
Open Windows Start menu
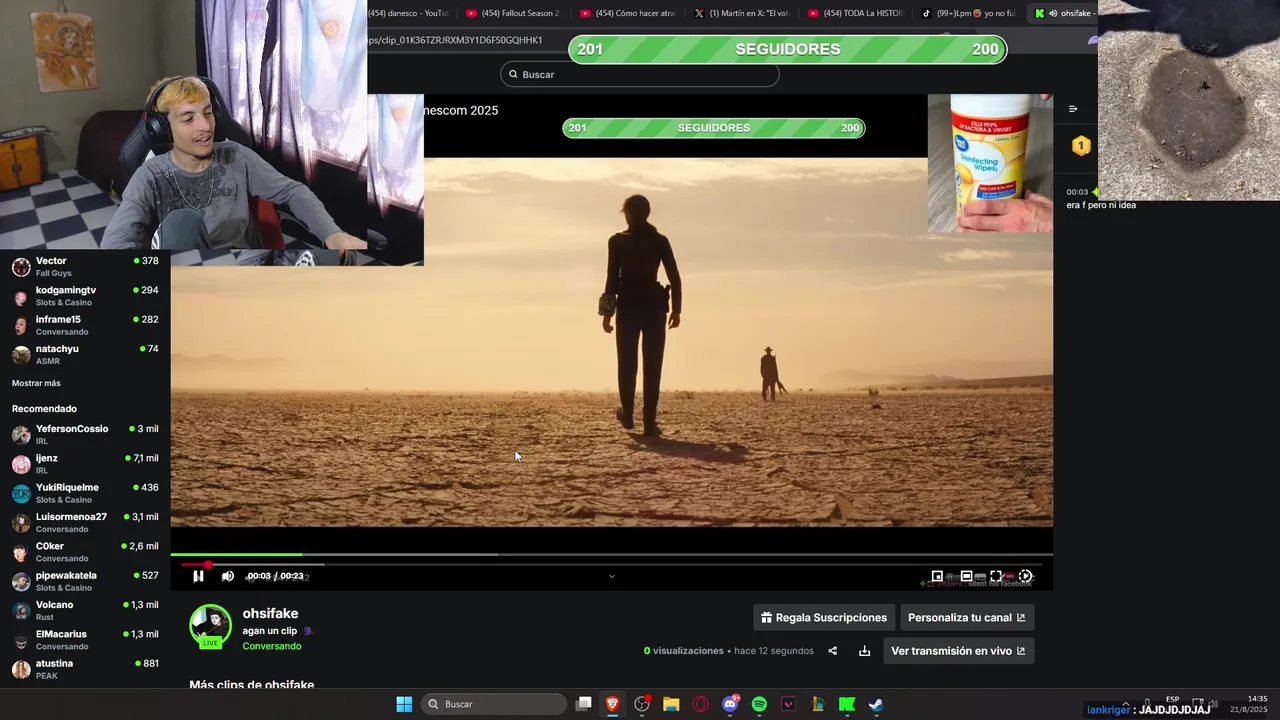pos(404,704)
